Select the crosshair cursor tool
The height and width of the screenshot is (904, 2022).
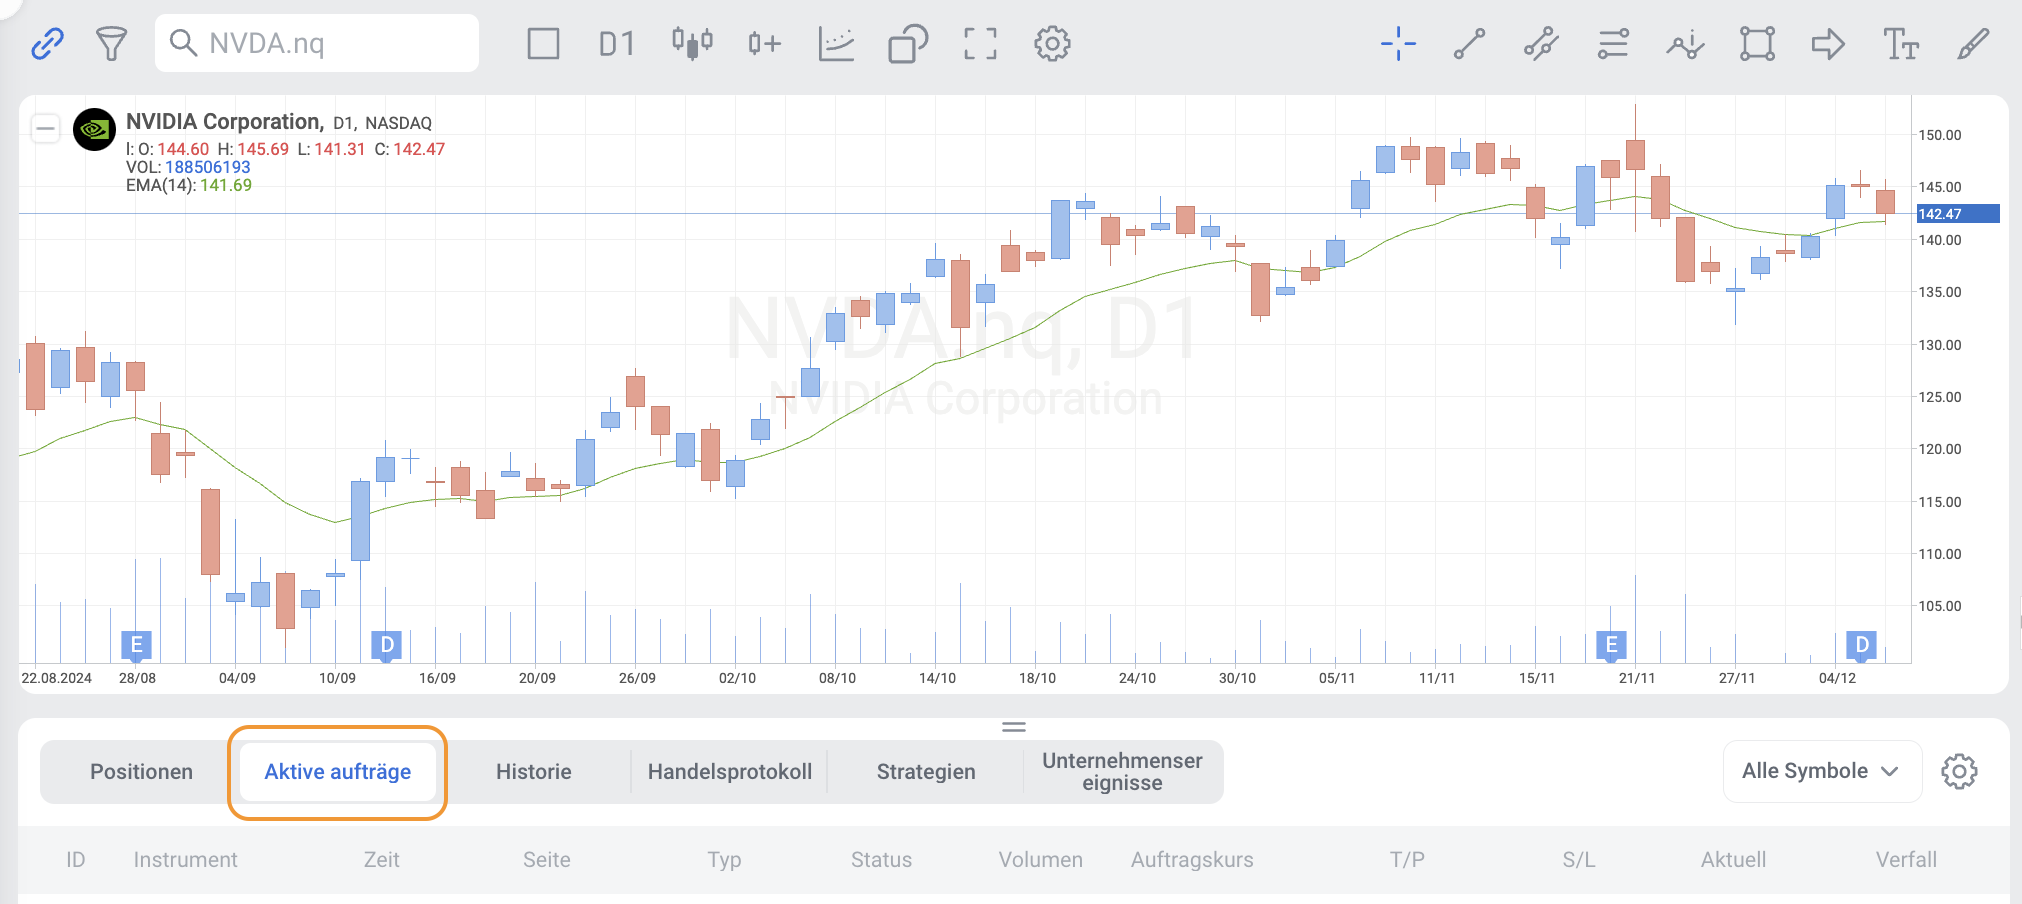coord(1398,44)
